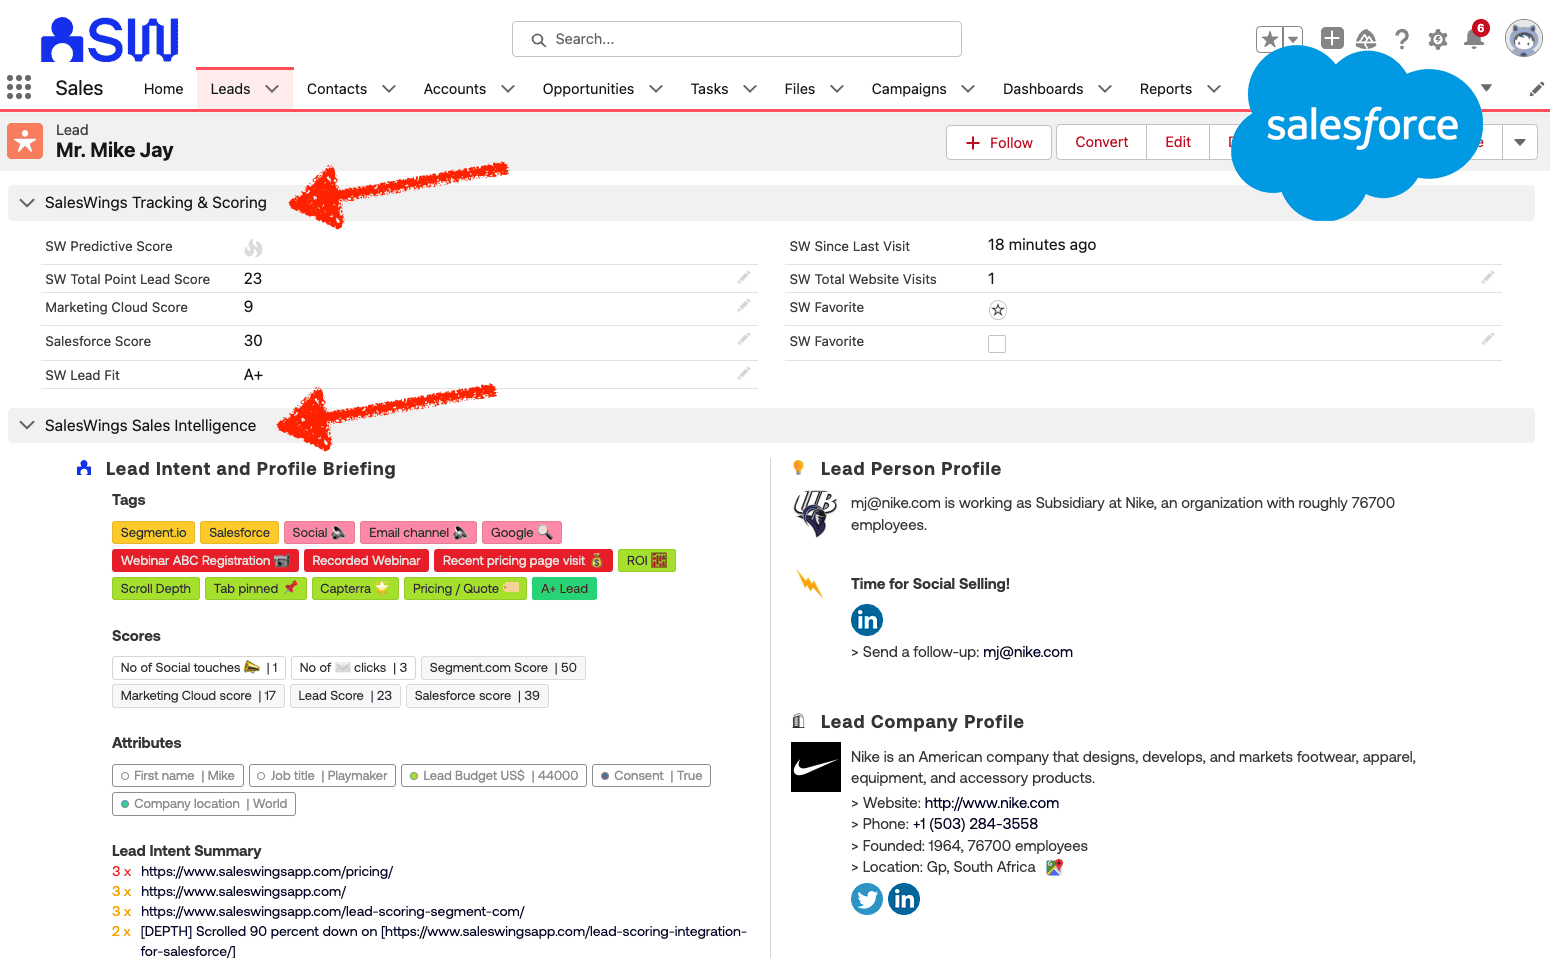Toggle the SW Favorite star

point(997,310)
